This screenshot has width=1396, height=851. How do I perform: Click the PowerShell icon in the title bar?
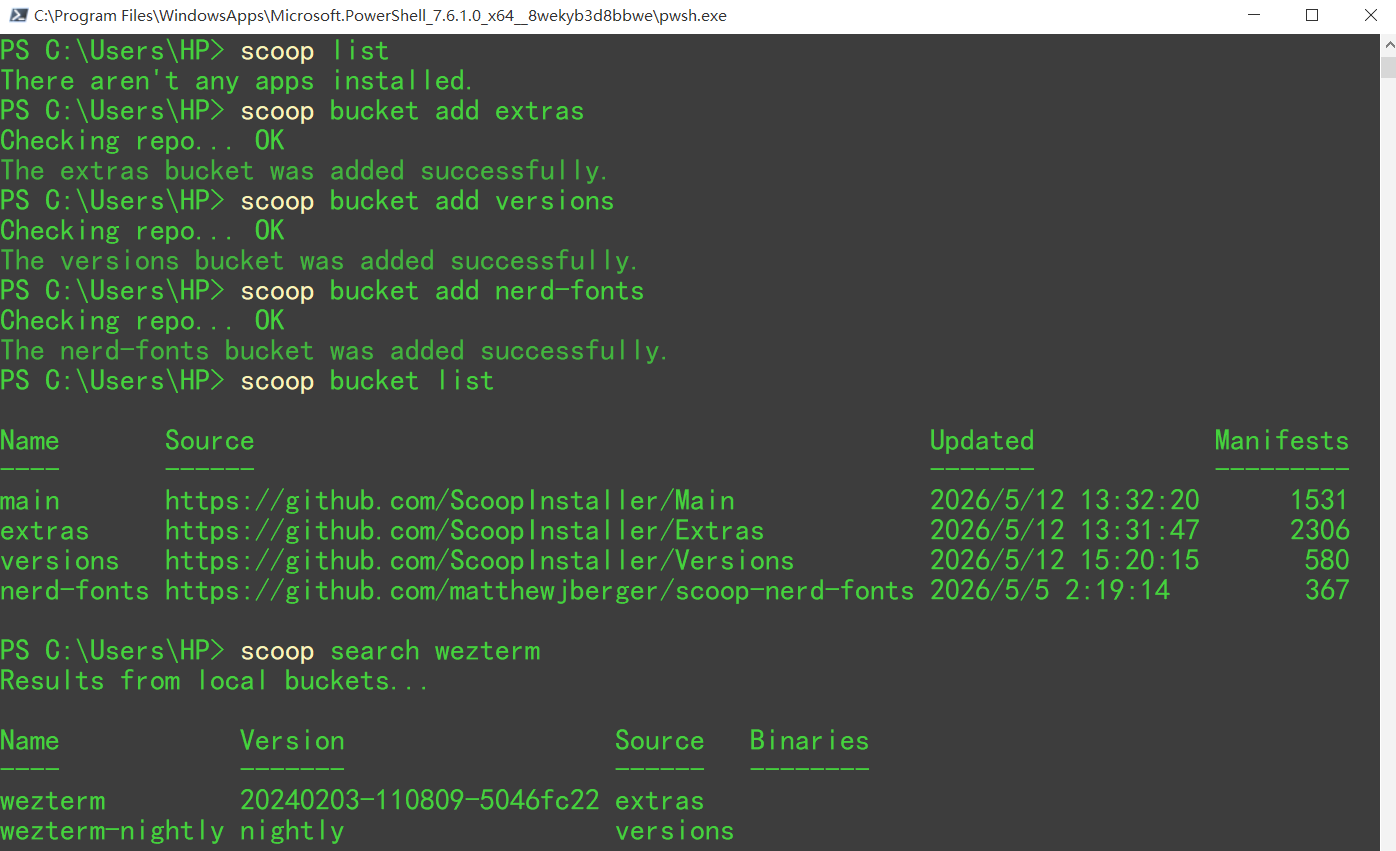[x=17, y=16]
